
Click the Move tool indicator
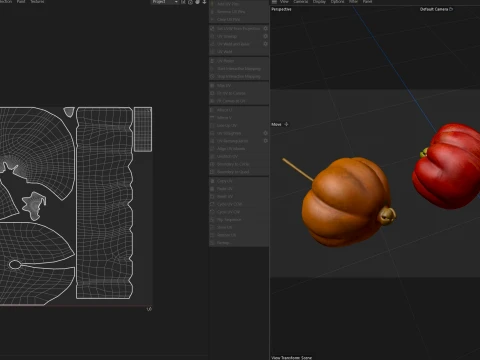(x=280, y=124)
